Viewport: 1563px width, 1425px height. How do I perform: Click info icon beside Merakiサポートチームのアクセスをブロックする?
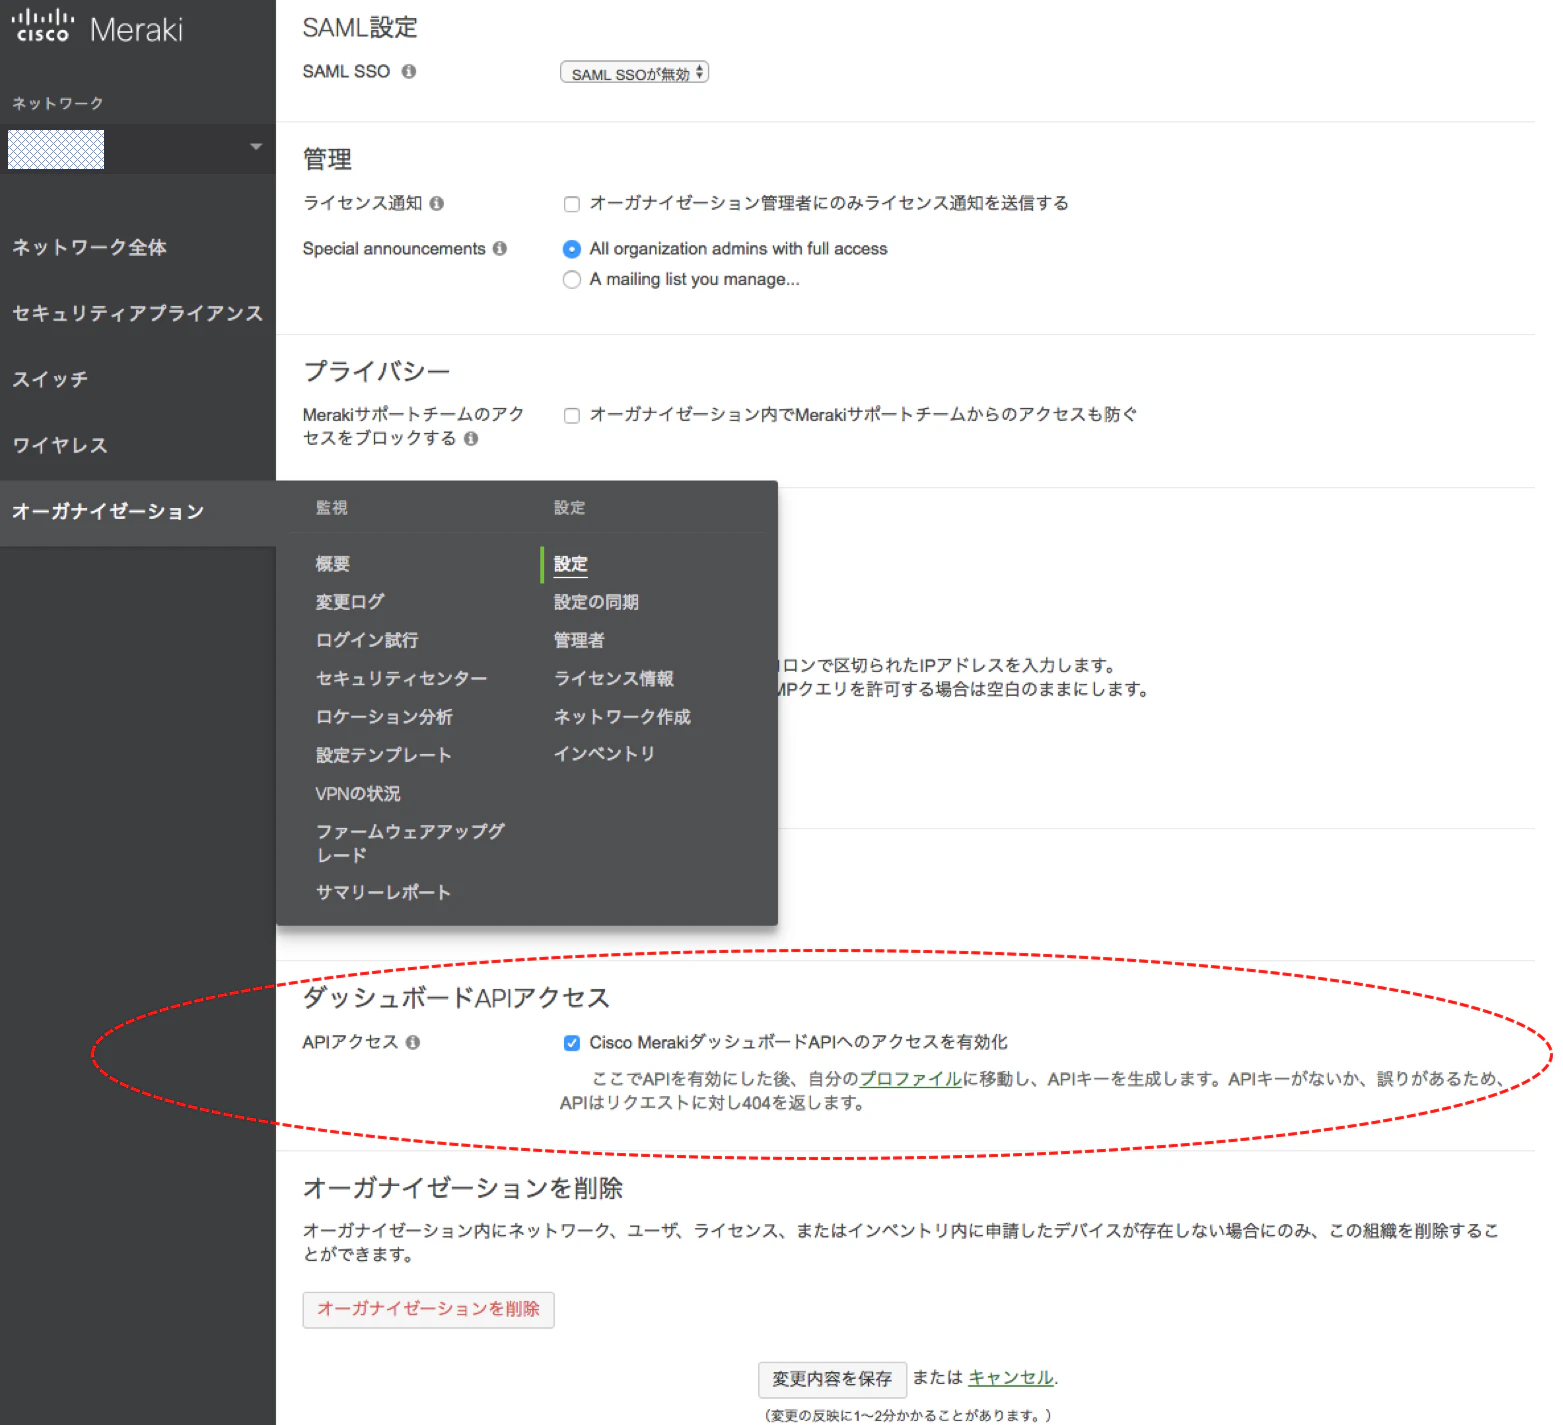click(x=471, y=438)
